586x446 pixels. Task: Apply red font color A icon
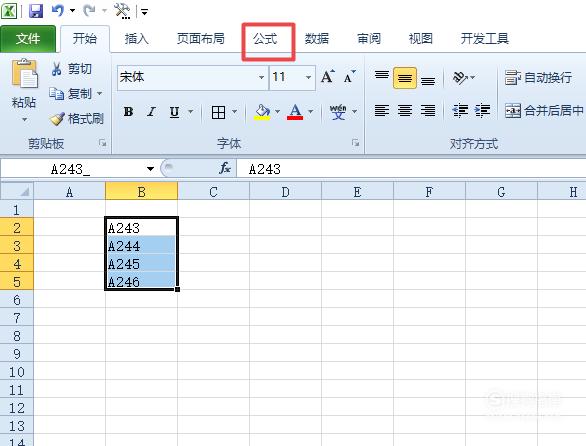click(295, 112)
